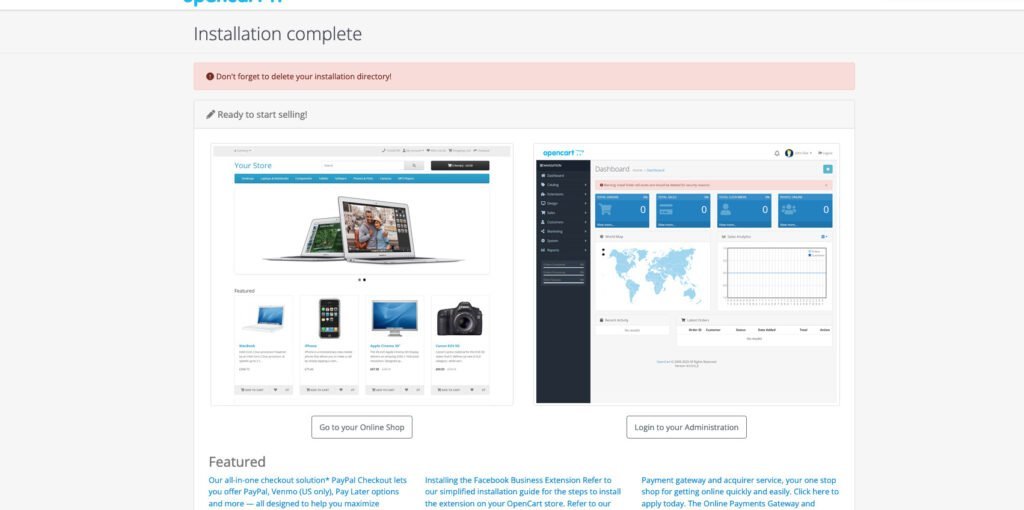Screen dimensions: 1024x510
Task: Open the admin dashboard preview thumbnail
Action: pos(686,274)
